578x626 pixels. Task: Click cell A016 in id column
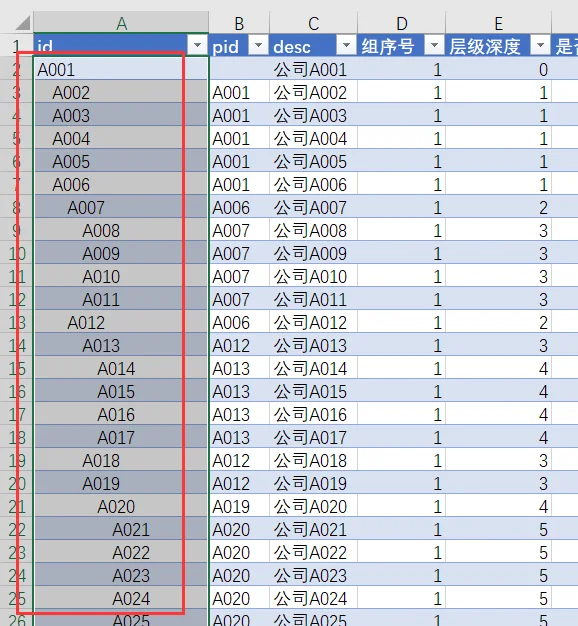click(x=121, y=414)
